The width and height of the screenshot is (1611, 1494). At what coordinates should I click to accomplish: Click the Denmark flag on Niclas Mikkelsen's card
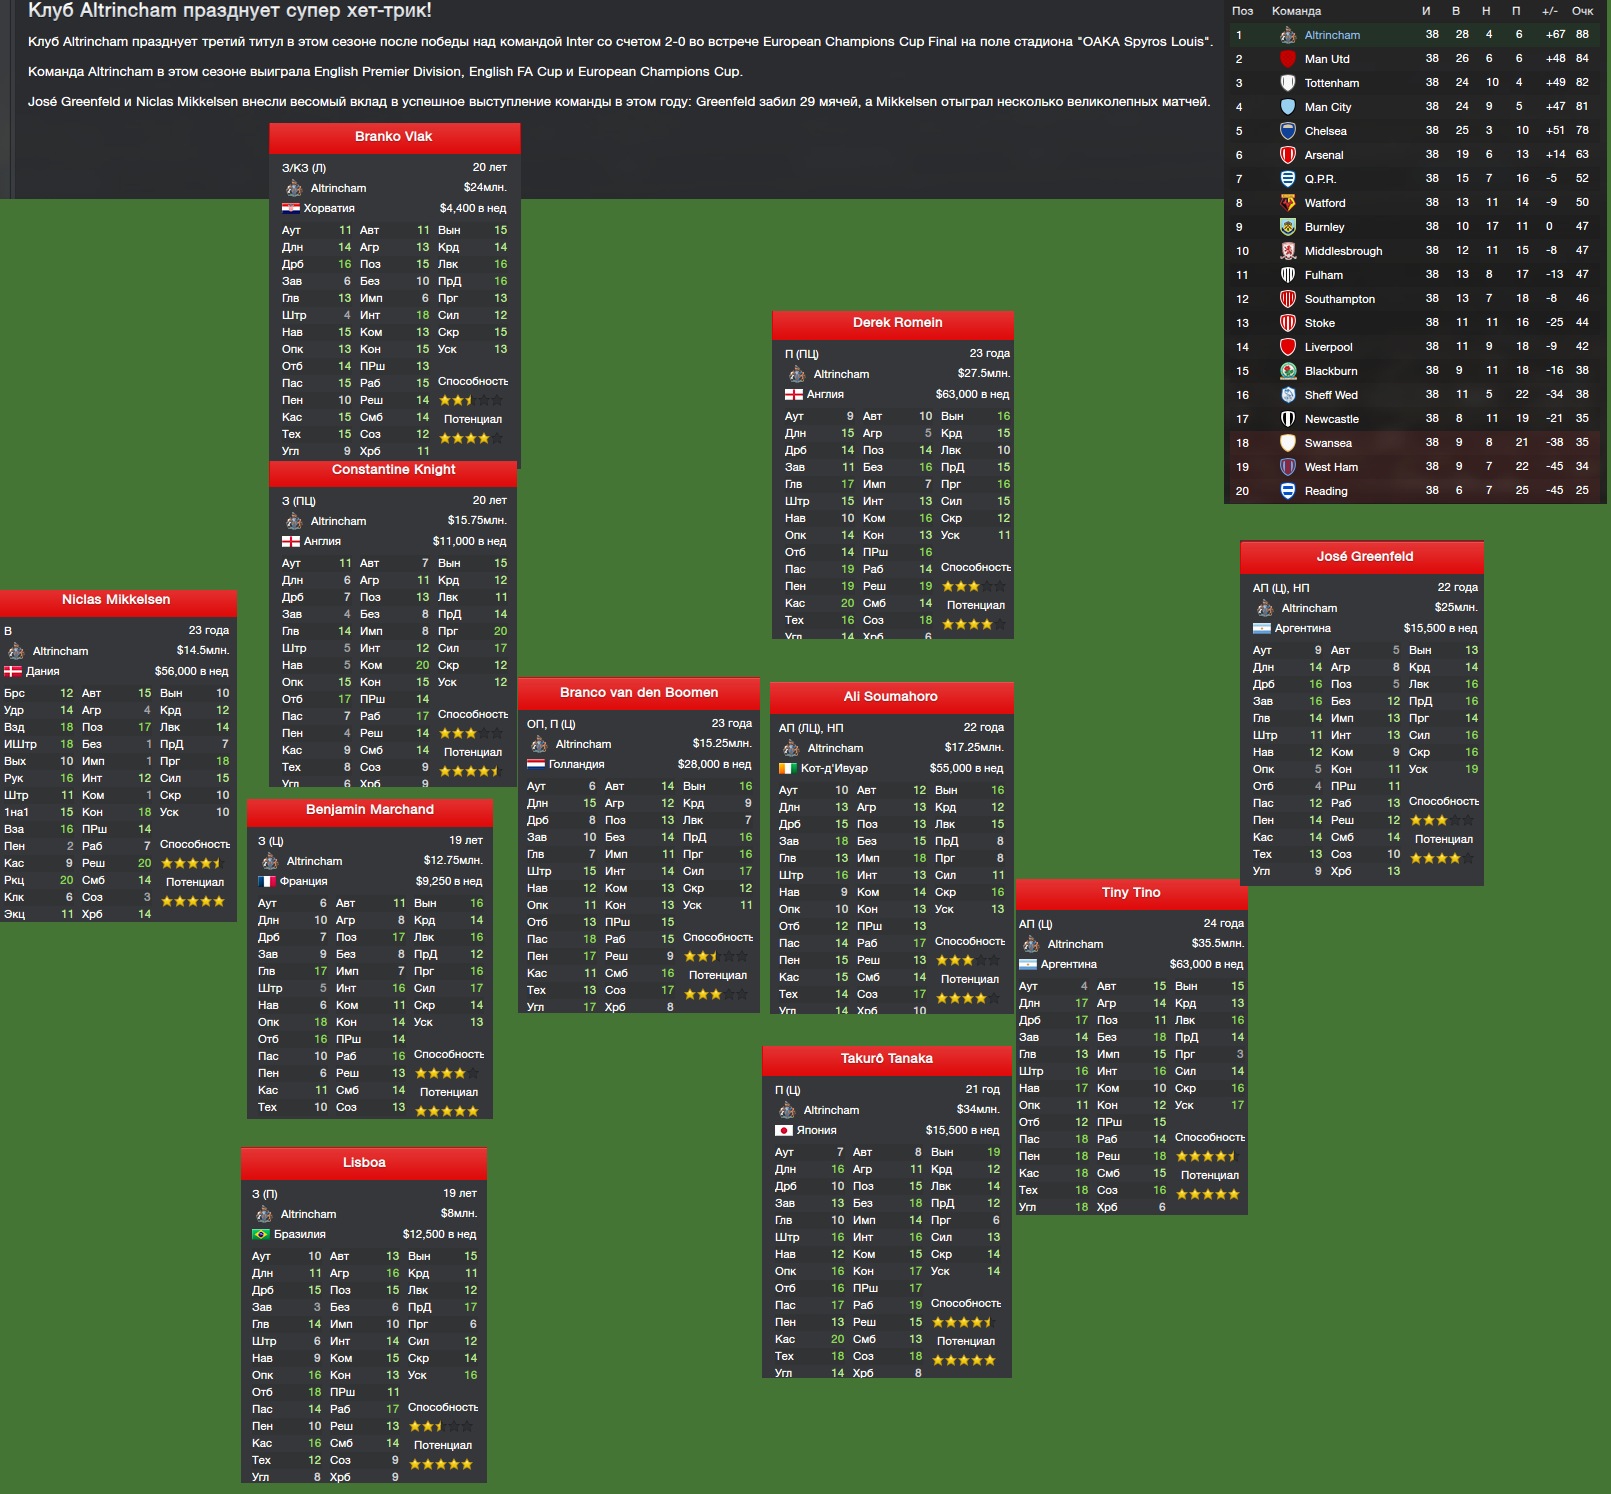[13, 671]
